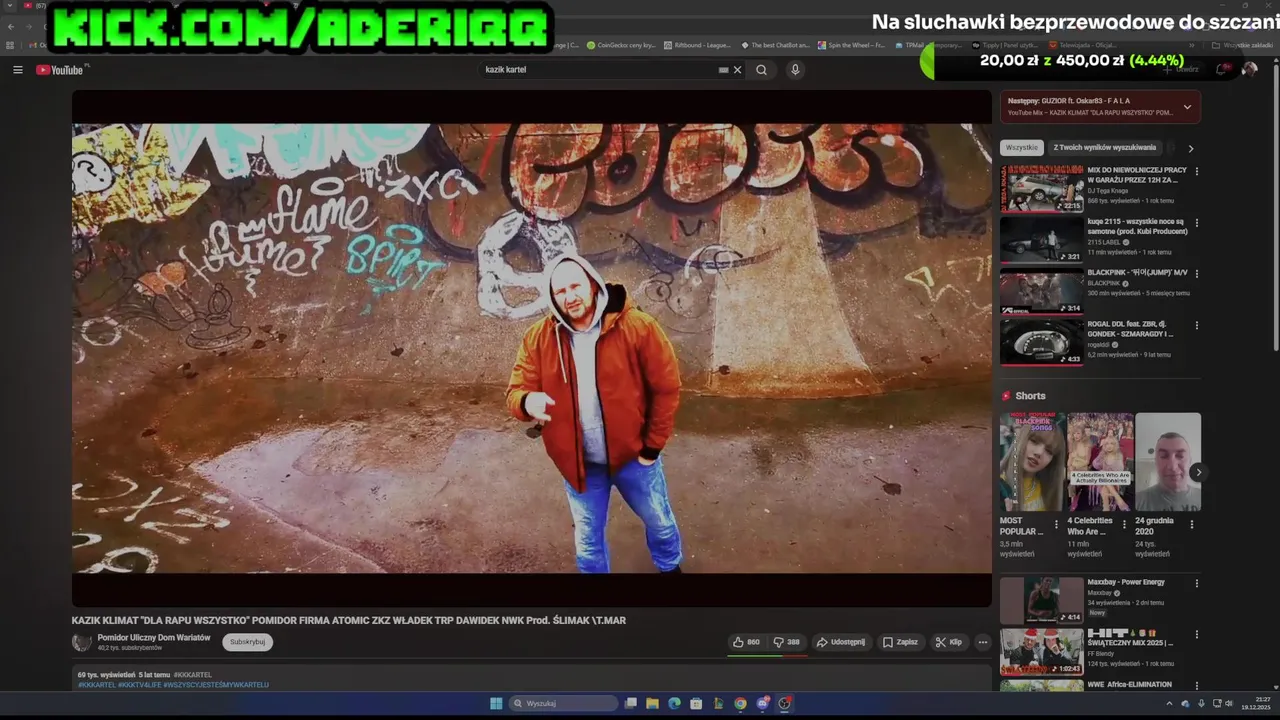
Task: Go to the YouTube home logo
Action: click(x=62, y=70)
